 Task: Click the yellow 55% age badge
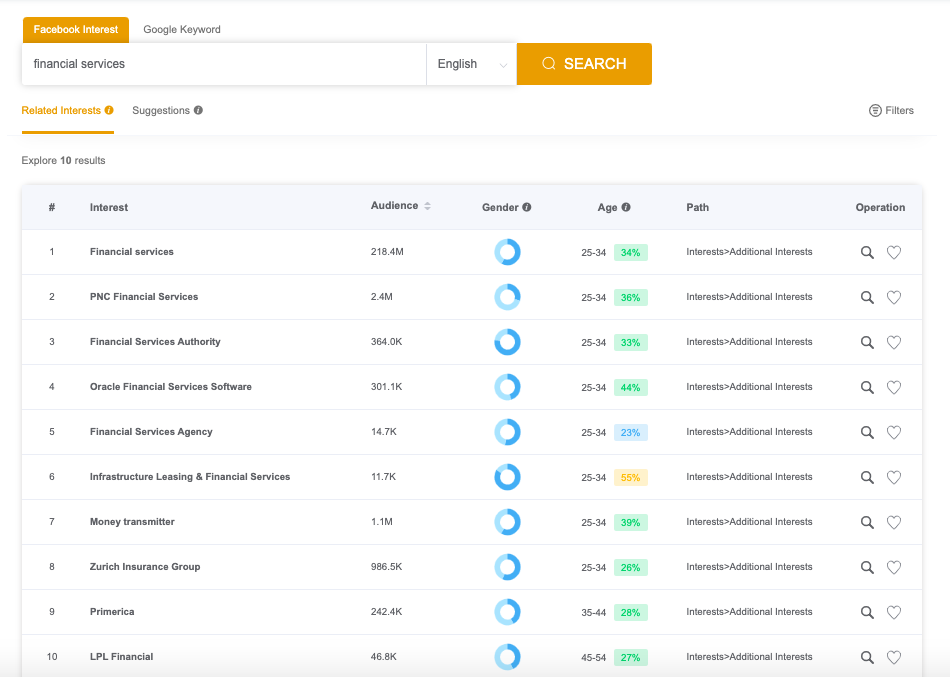coord(631,477)
